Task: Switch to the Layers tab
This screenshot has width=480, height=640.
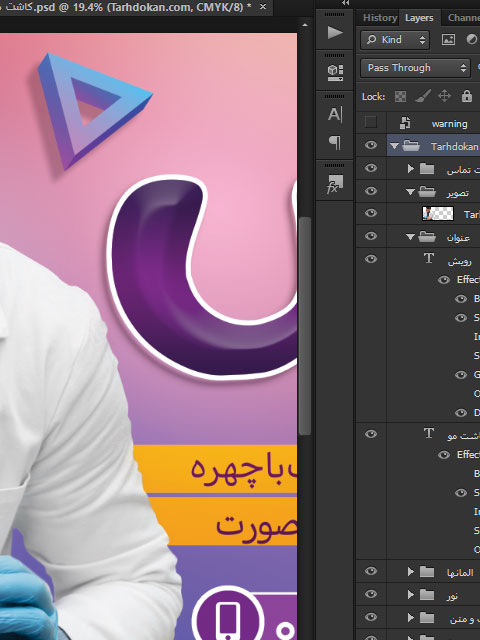Action: click(x=419, y=18)
